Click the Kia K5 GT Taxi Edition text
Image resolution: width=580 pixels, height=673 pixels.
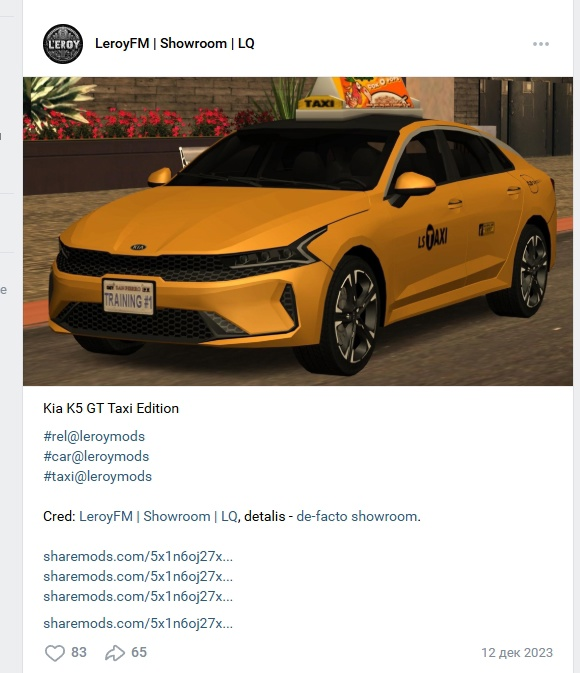coord(111,408)
